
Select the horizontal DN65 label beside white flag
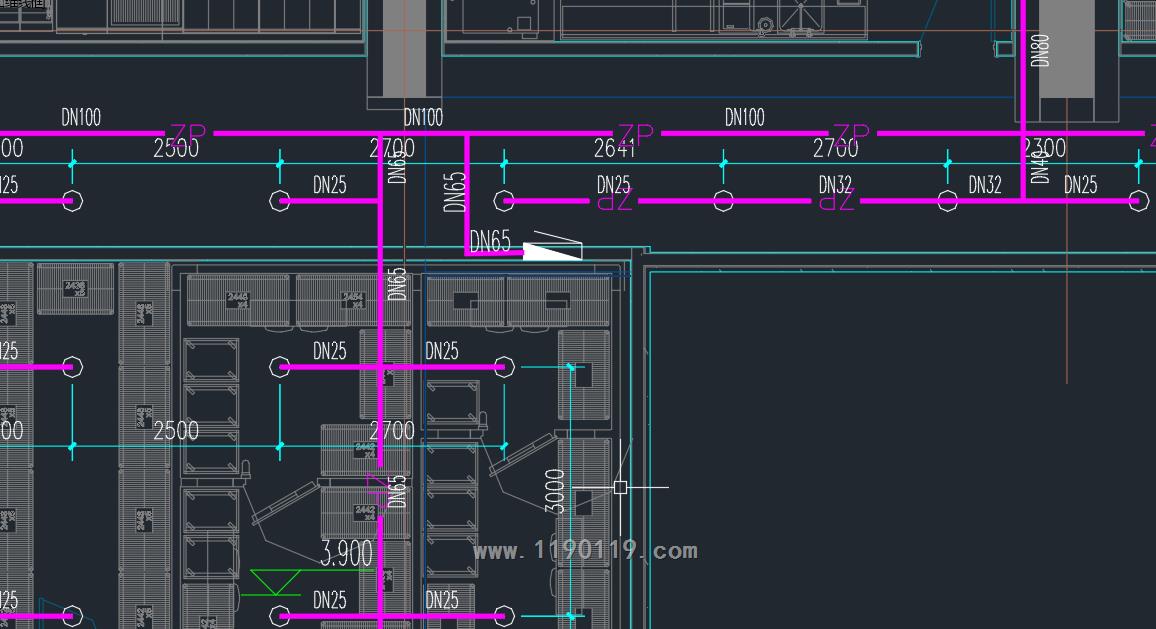tap(490, 242)
